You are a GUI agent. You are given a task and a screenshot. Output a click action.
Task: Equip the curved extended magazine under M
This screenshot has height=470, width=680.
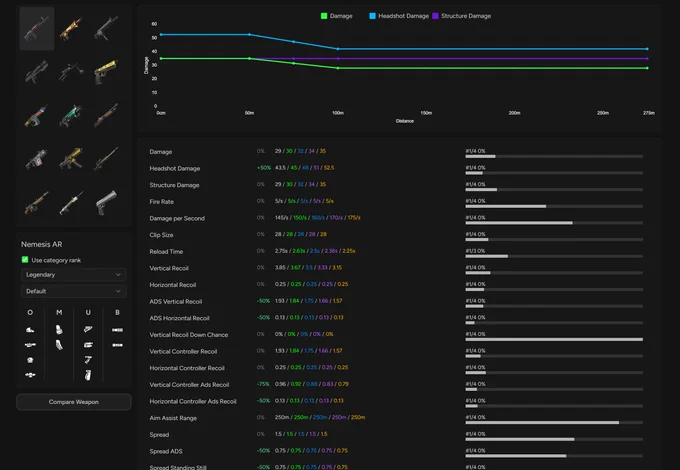(x=59, y=345)
